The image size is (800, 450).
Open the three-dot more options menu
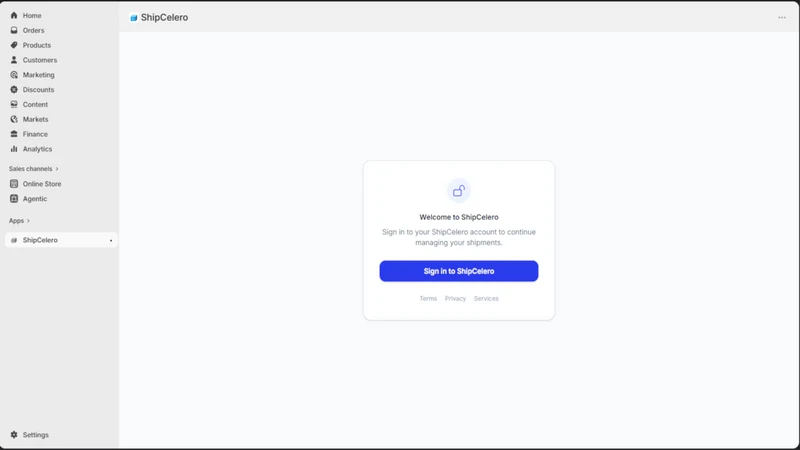(x=782, y=17)
